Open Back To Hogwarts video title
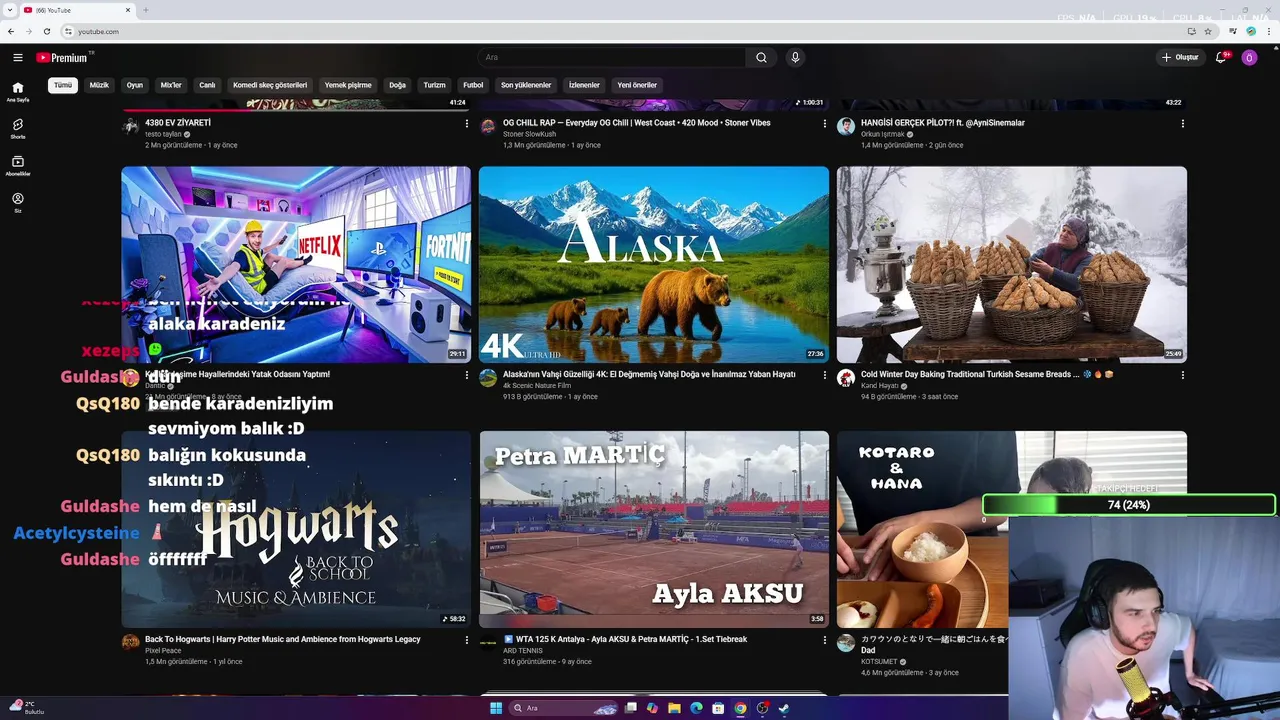The height and width of the screenshot is (720, 1280). click(283, 639)
